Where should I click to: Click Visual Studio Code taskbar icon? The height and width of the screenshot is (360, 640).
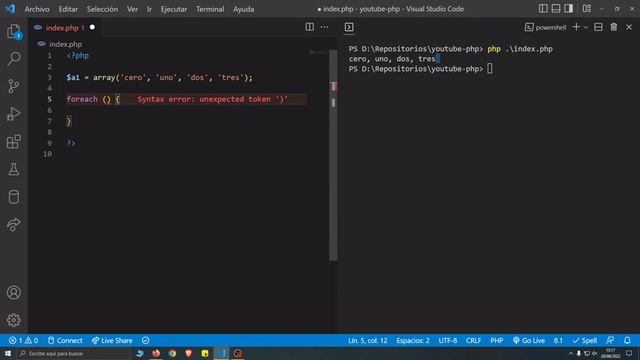[x=221, y=353]
